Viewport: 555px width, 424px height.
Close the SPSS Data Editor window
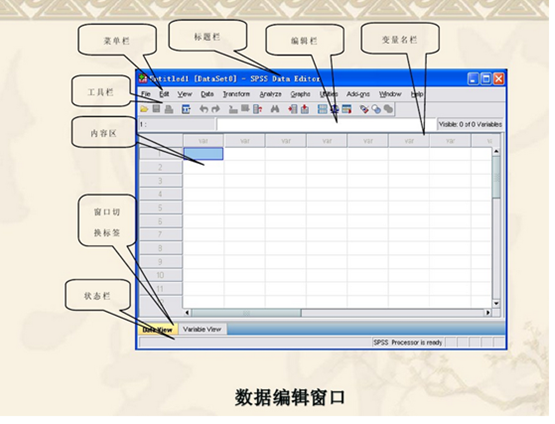499,79
